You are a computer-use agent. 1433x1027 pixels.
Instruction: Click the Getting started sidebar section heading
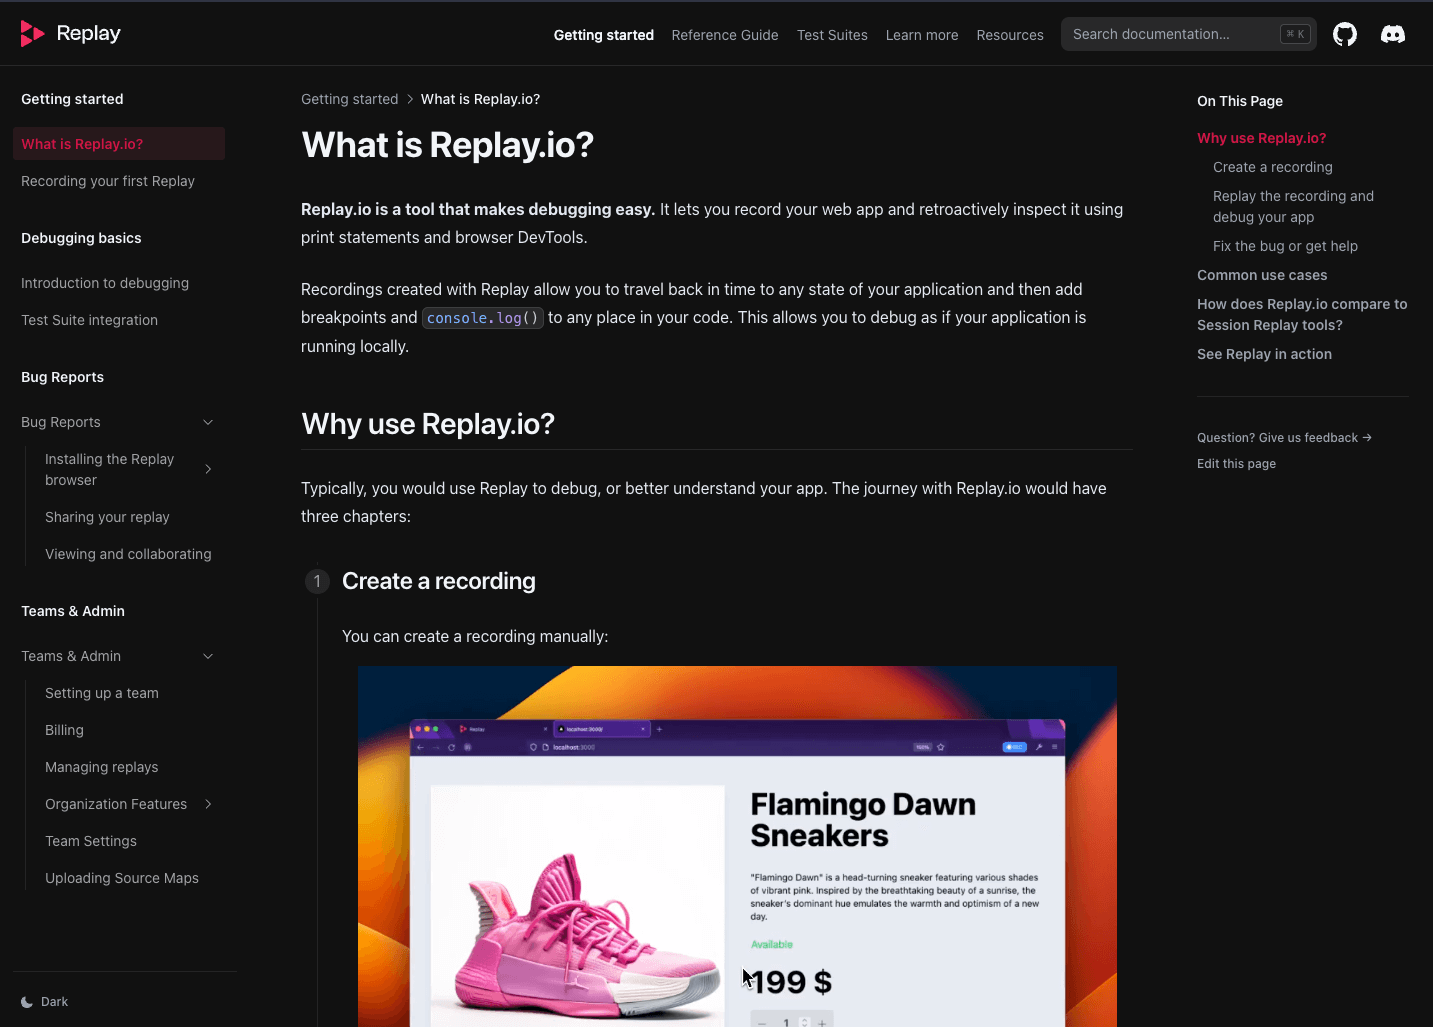[x=72, y=99]
